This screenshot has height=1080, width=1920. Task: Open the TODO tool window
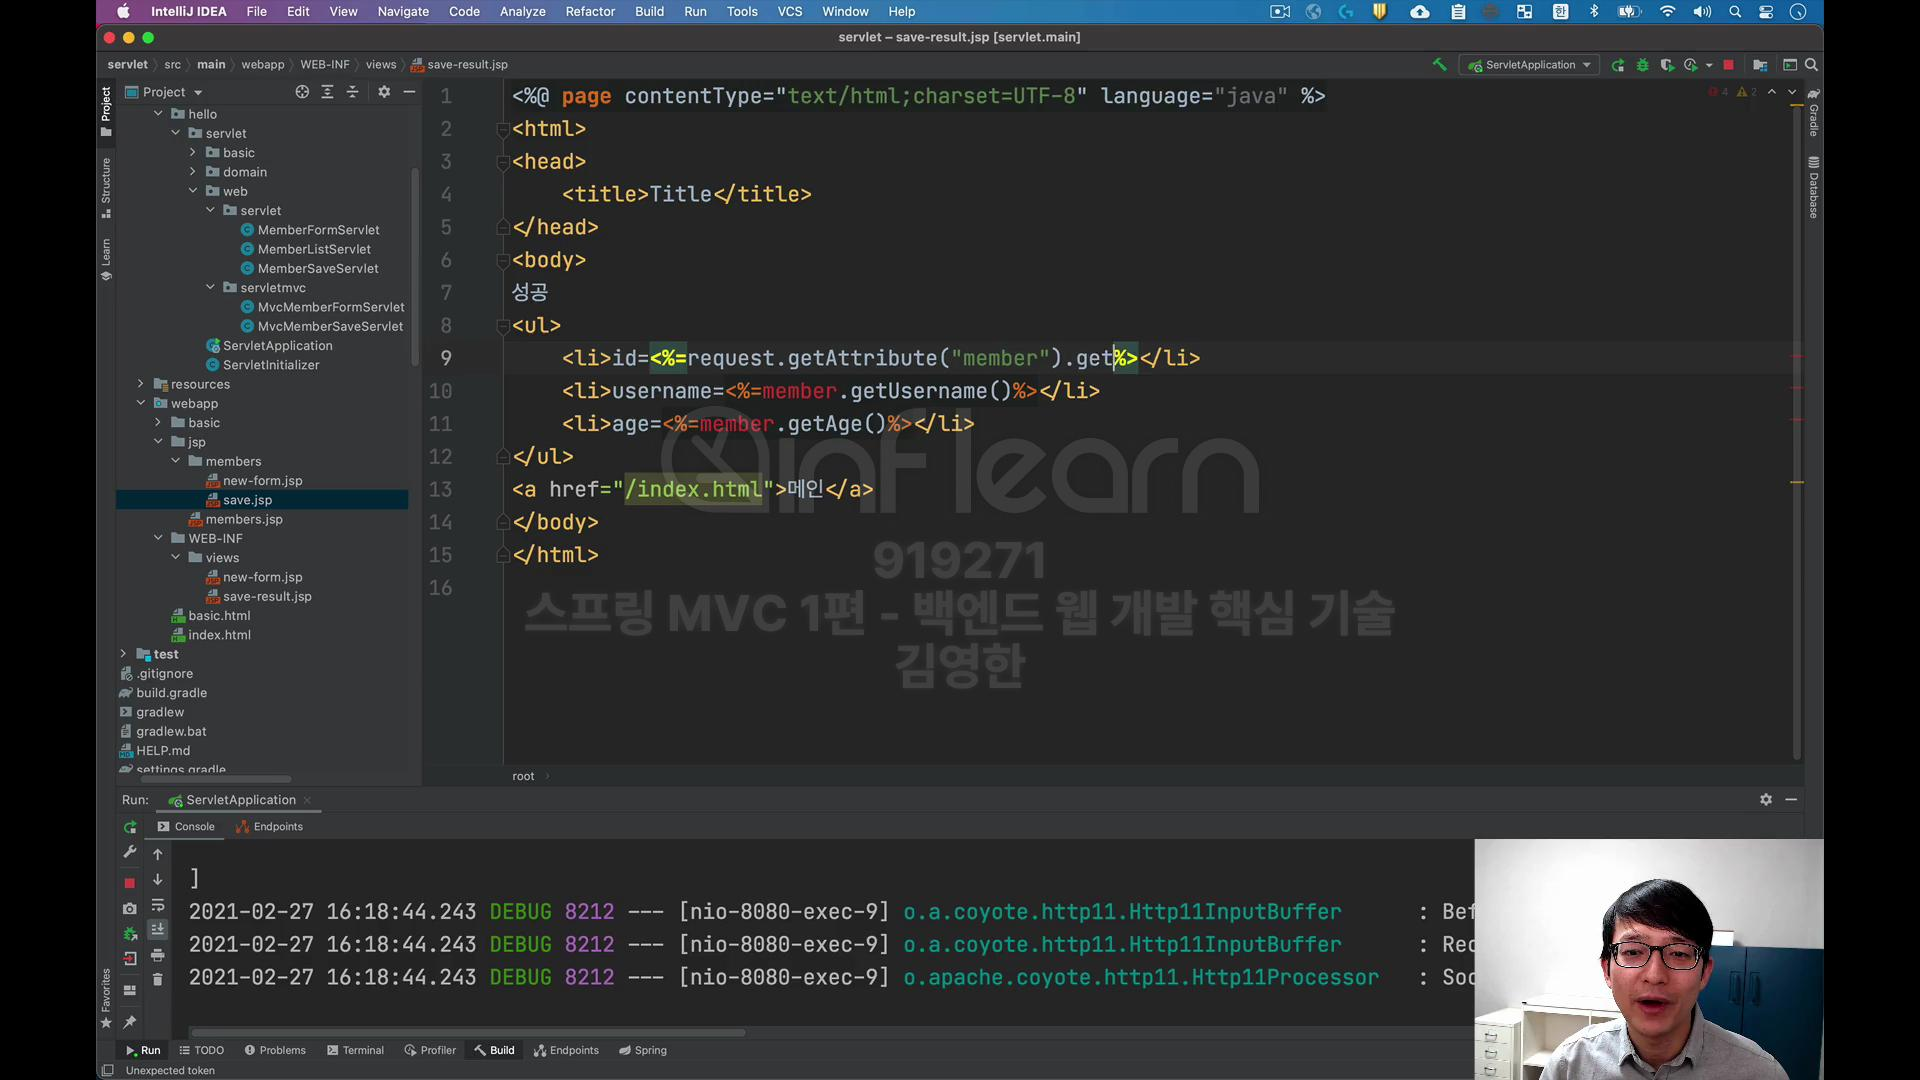point(201,1051)
